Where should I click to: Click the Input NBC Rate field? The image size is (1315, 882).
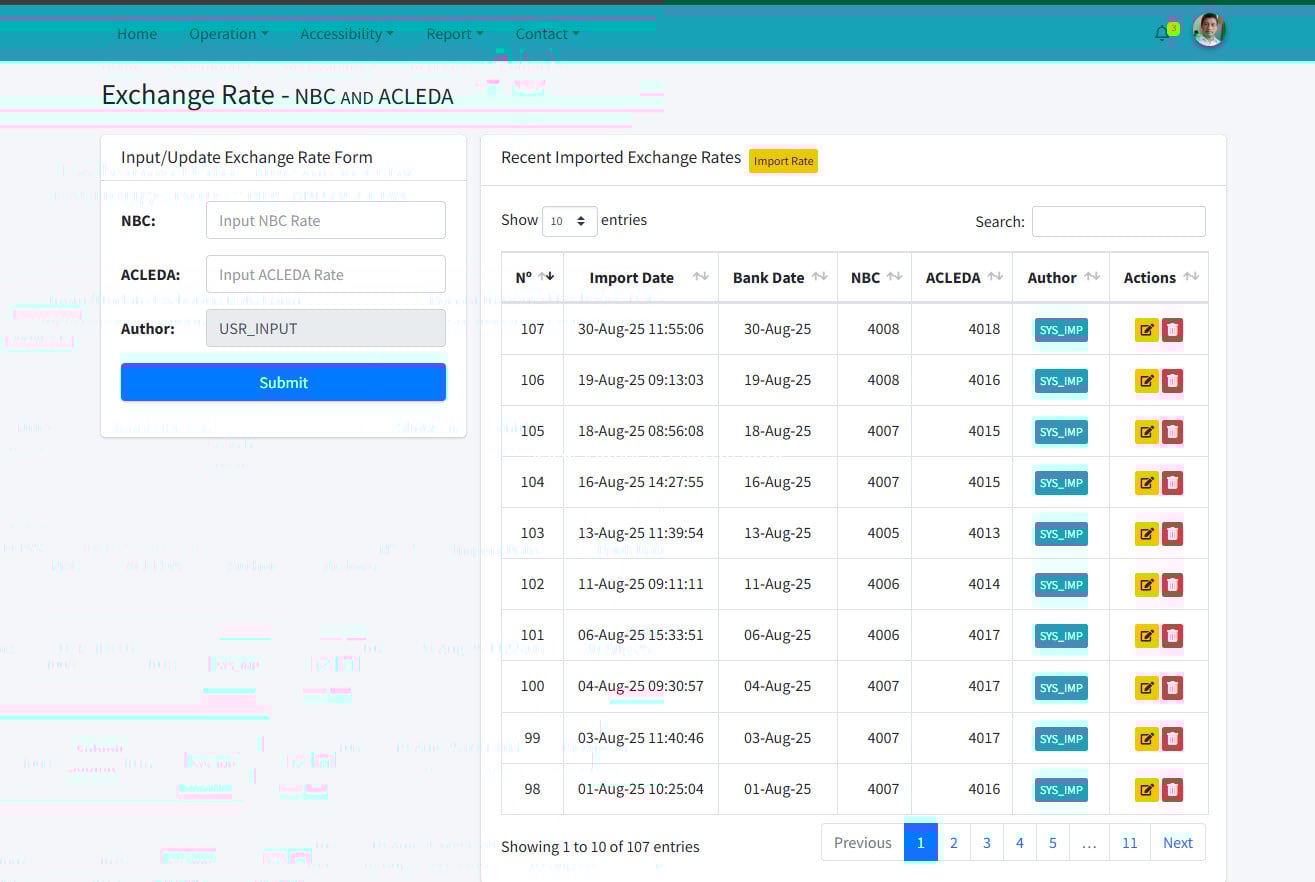[325, 220]
